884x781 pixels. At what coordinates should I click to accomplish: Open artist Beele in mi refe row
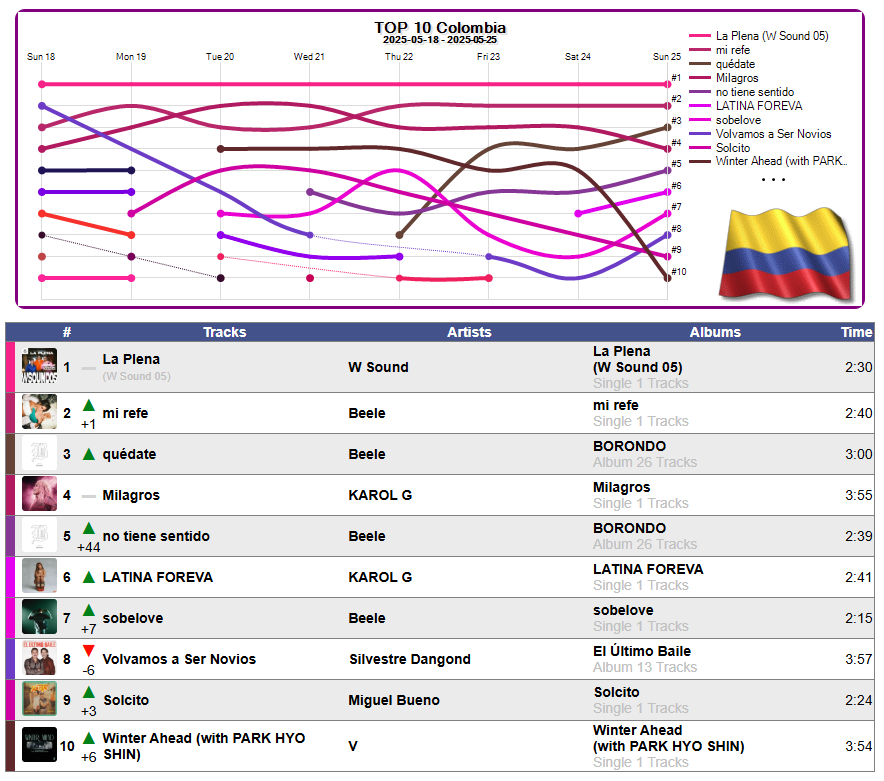pyautogui.click(x=366, y=413)
